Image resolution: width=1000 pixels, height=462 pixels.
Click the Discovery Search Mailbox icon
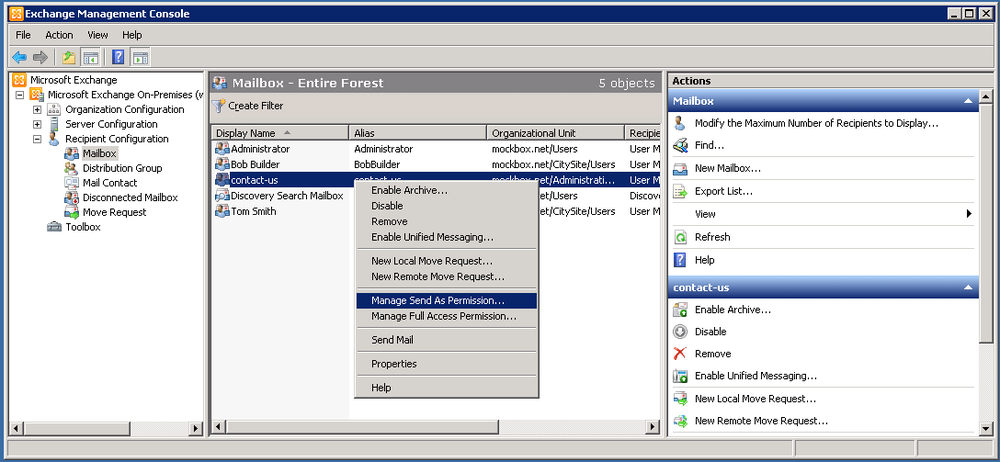point(222,195)
